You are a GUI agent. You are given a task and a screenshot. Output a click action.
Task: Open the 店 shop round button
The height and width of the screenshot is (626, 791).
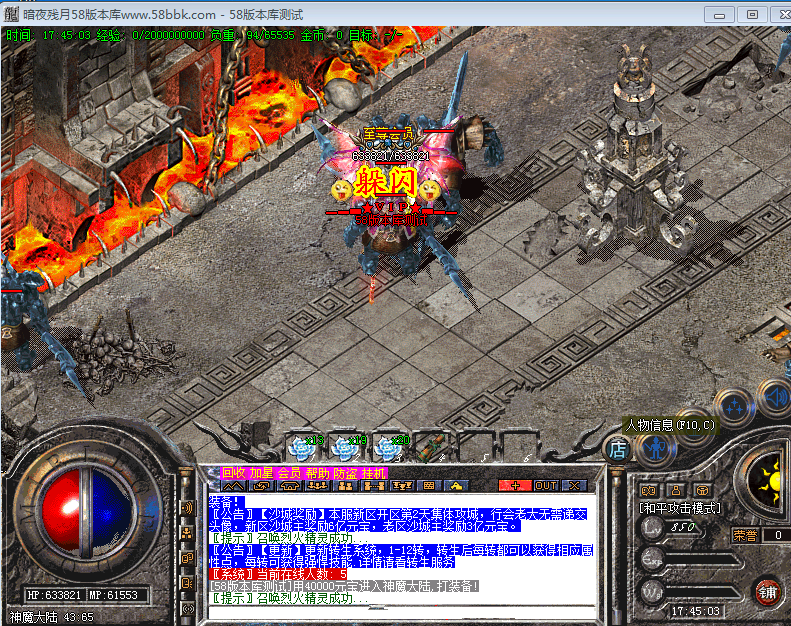tap(617, 449)
